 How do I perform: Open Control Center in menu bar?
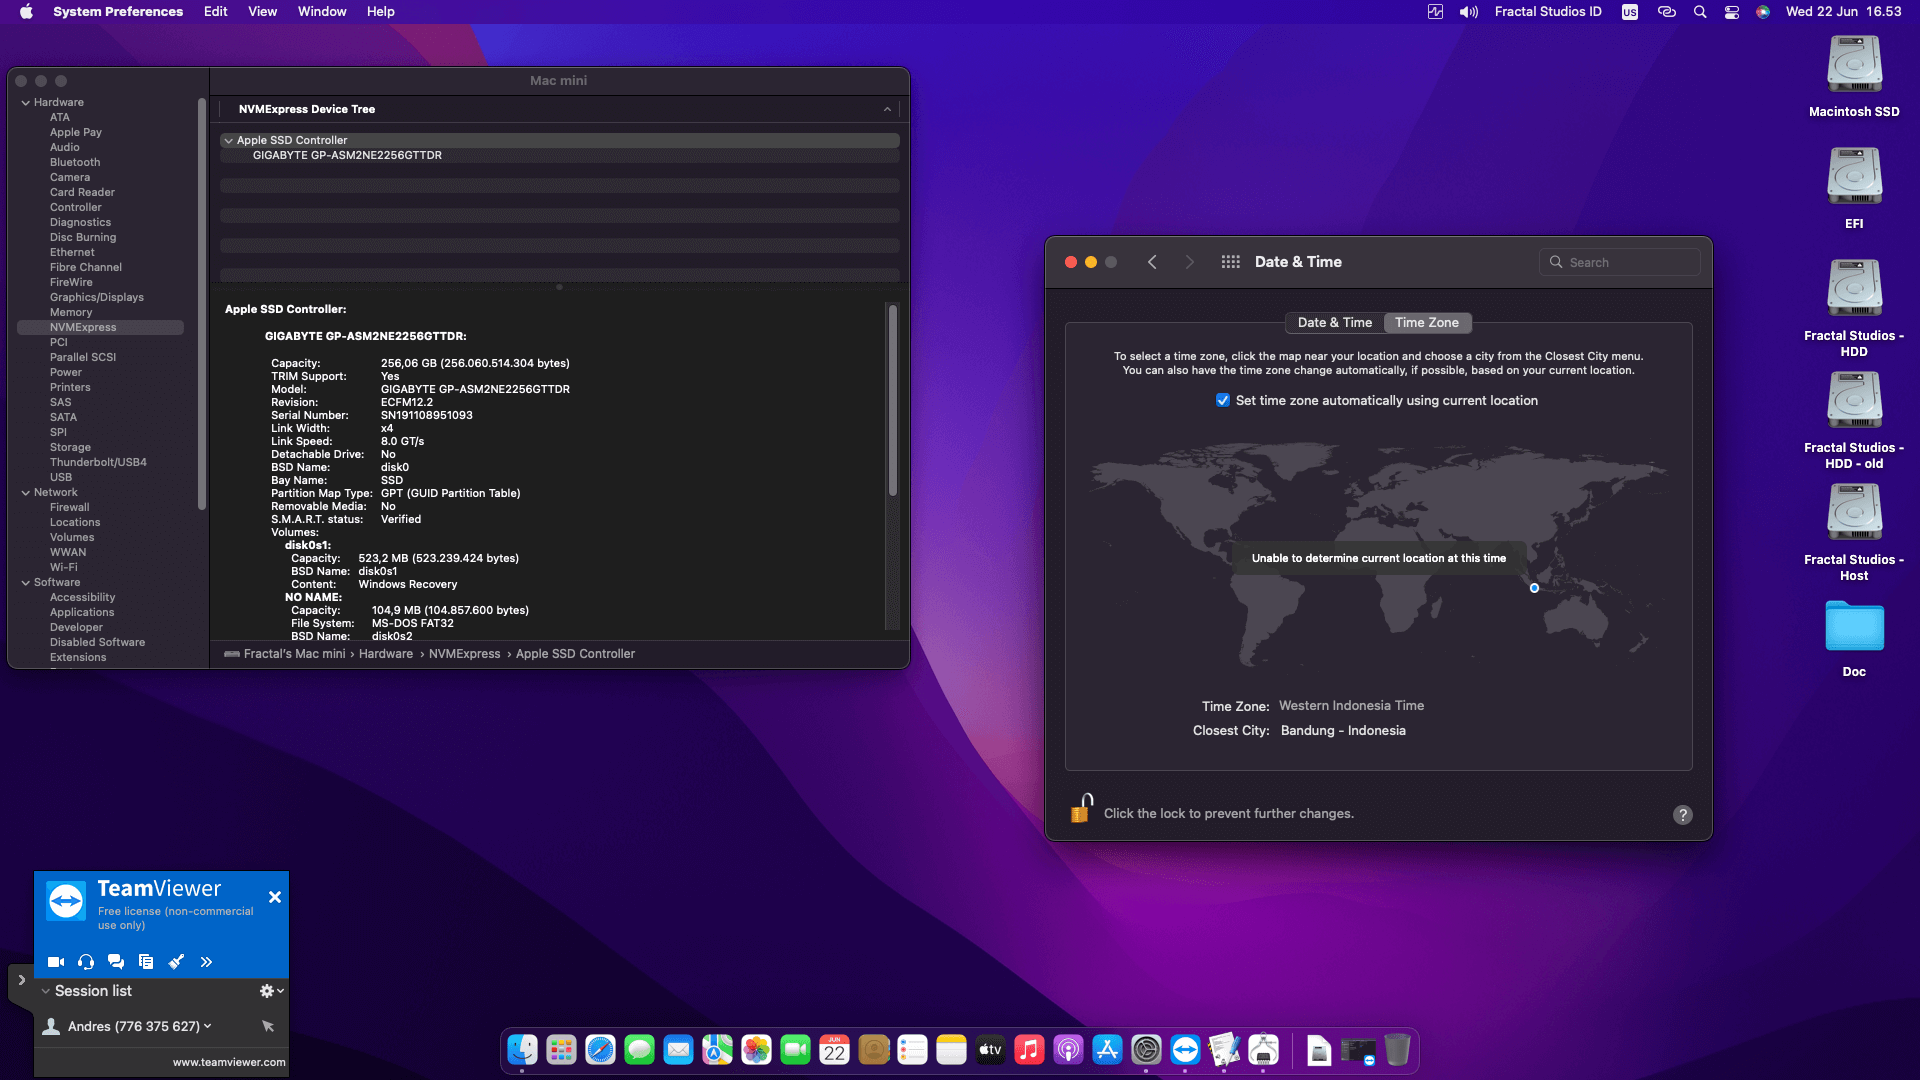(x=1732, y=12)
